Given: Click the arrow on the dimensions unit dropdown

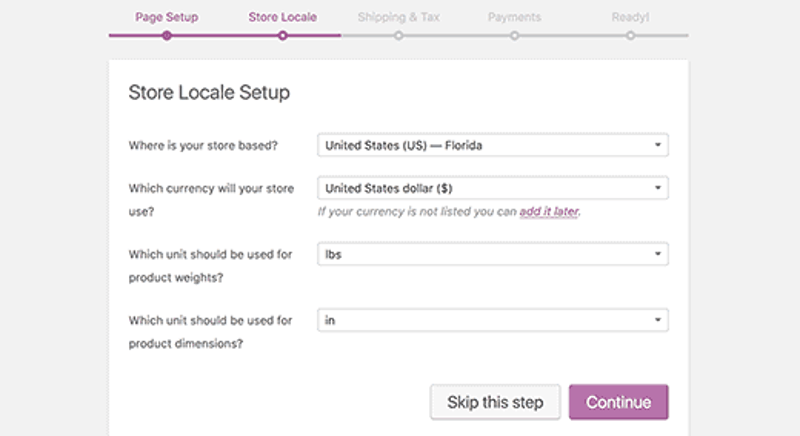Looking at the screenshot, I should (x=658, y=320).
